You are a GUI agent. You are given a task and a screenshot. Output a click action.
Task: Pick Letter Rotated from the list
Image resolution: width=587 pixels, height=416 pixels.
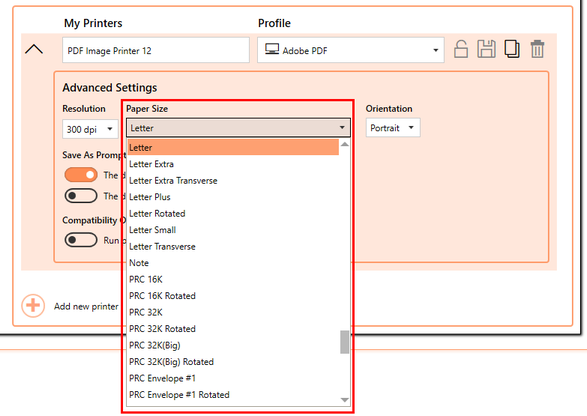point(233,213)
